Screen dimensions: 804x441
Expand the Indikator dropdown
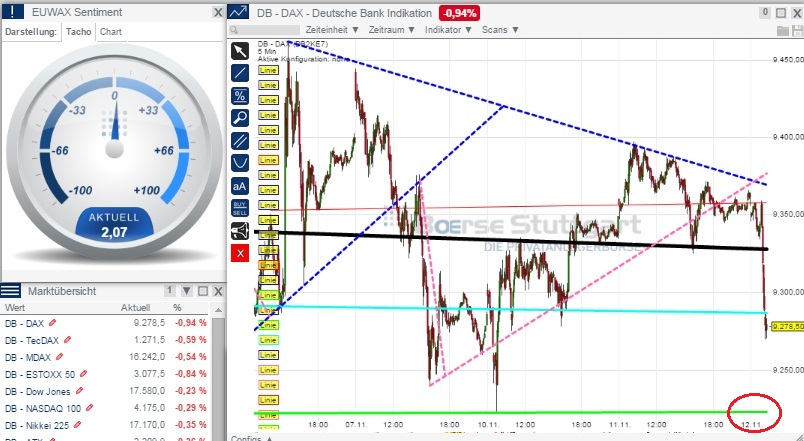(x=448, y=30)
